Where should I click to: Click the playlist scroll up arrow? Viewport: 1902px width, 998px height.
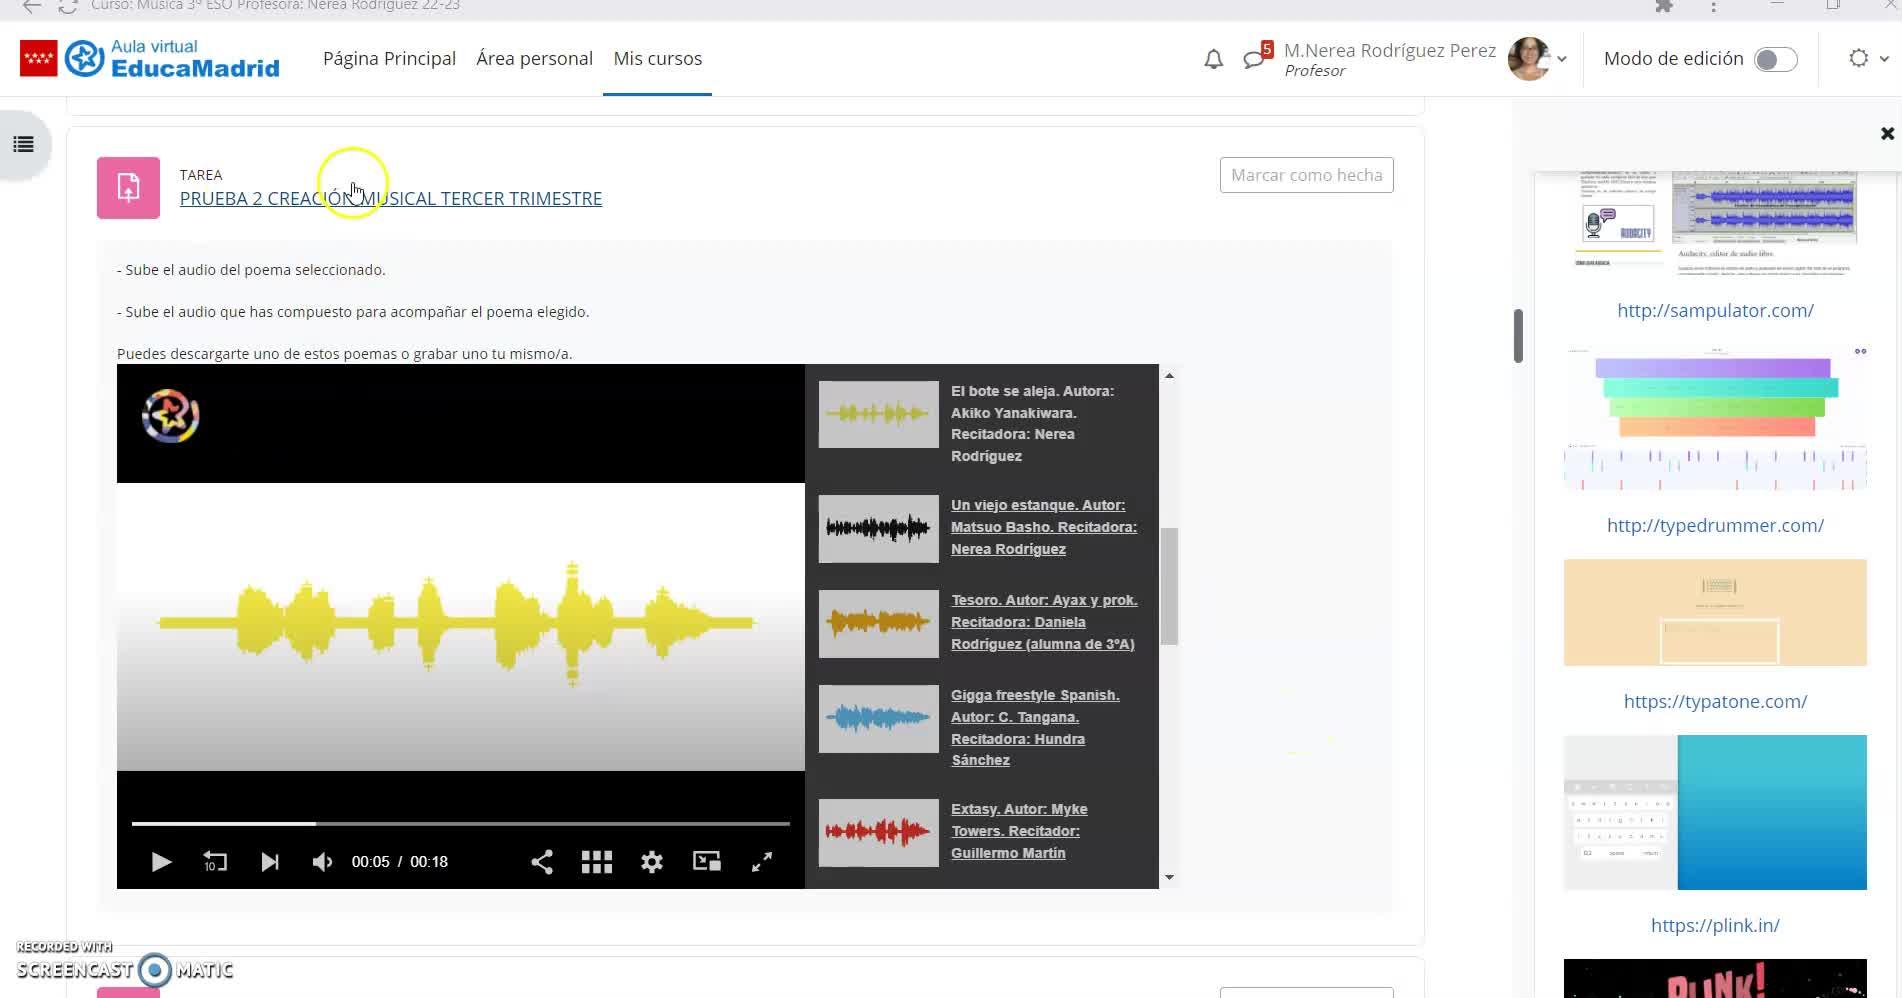[x=1169, y=376]
